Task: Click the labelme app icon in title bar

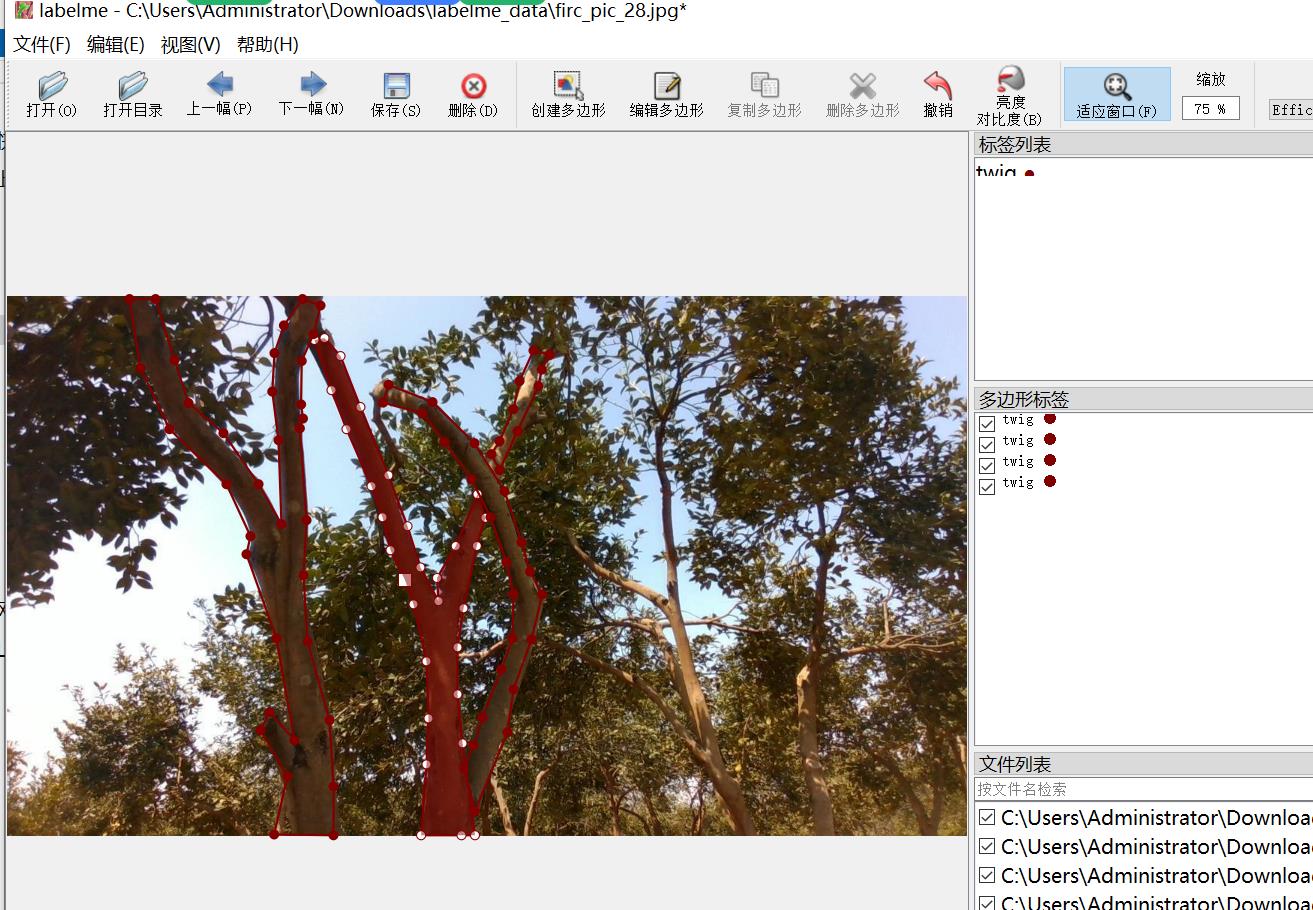Action: point(24,10)
